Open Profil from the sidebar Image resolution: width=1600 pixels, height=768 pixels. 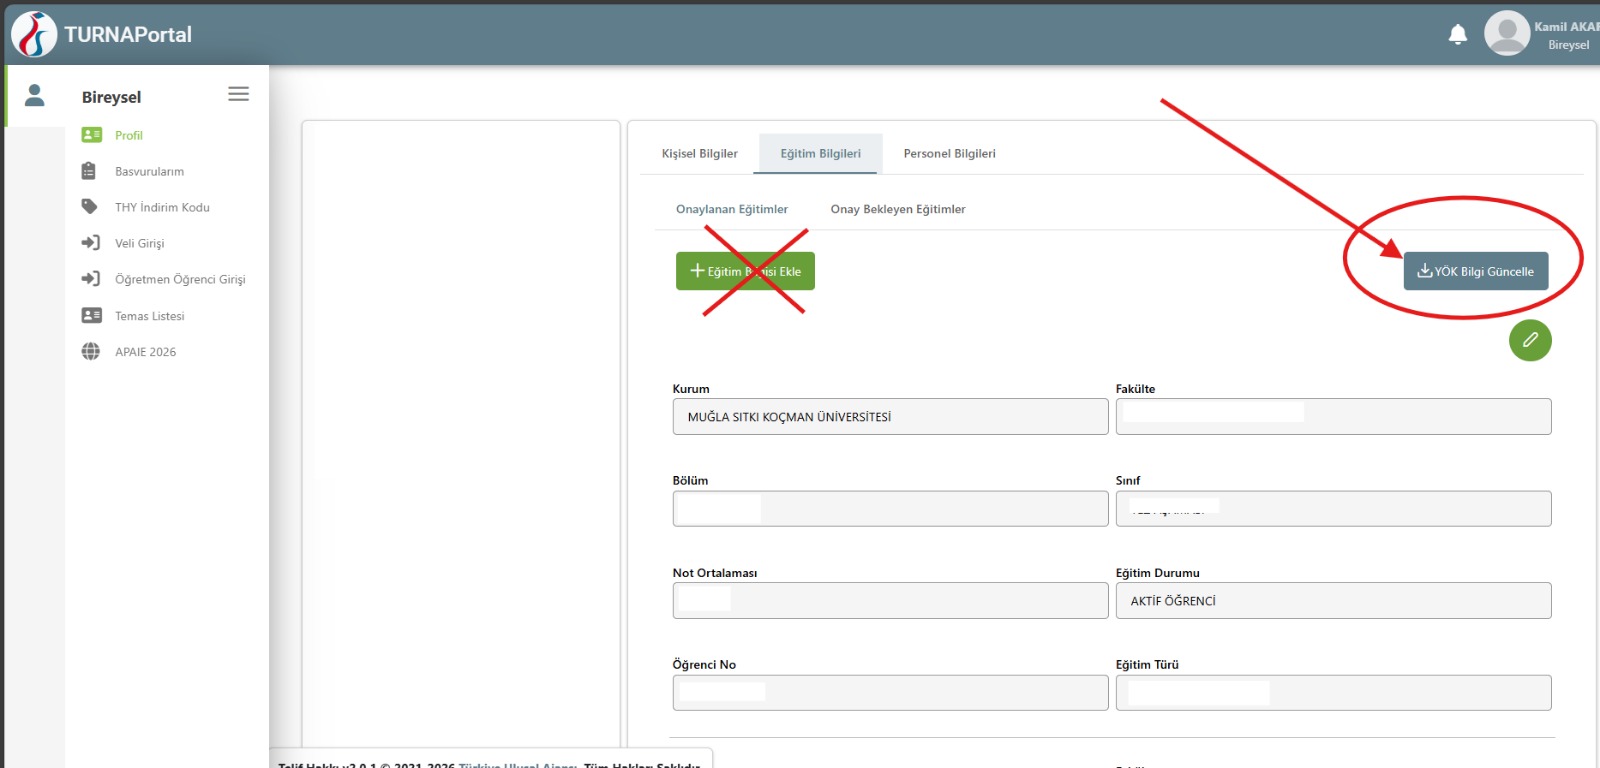pos(128,136)
